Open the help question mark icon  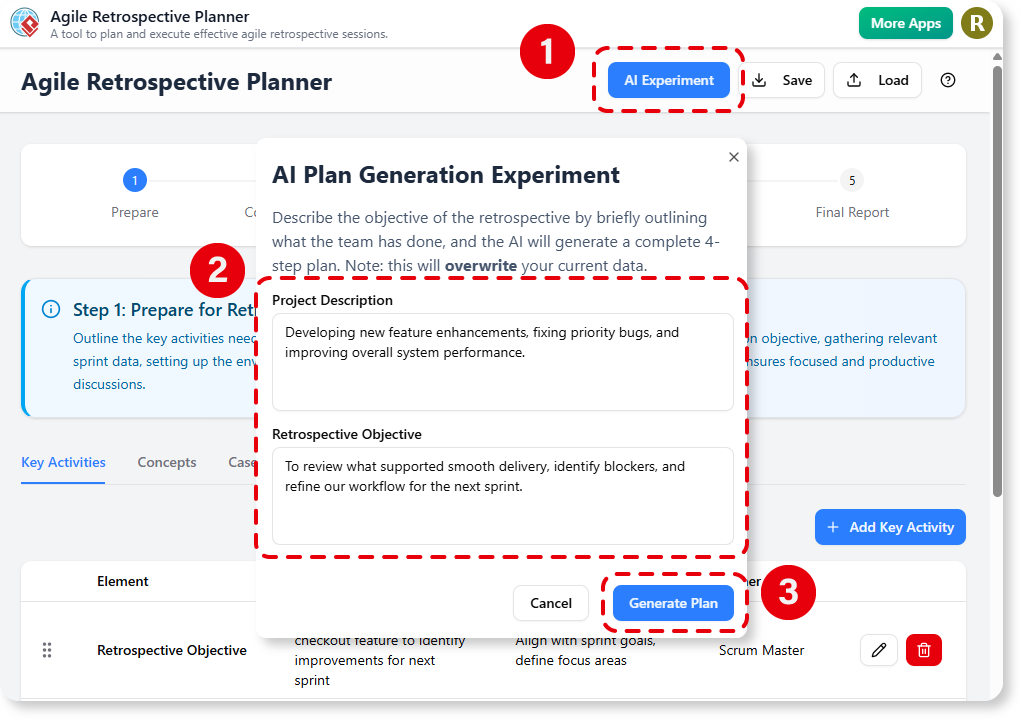click(948, 80)
